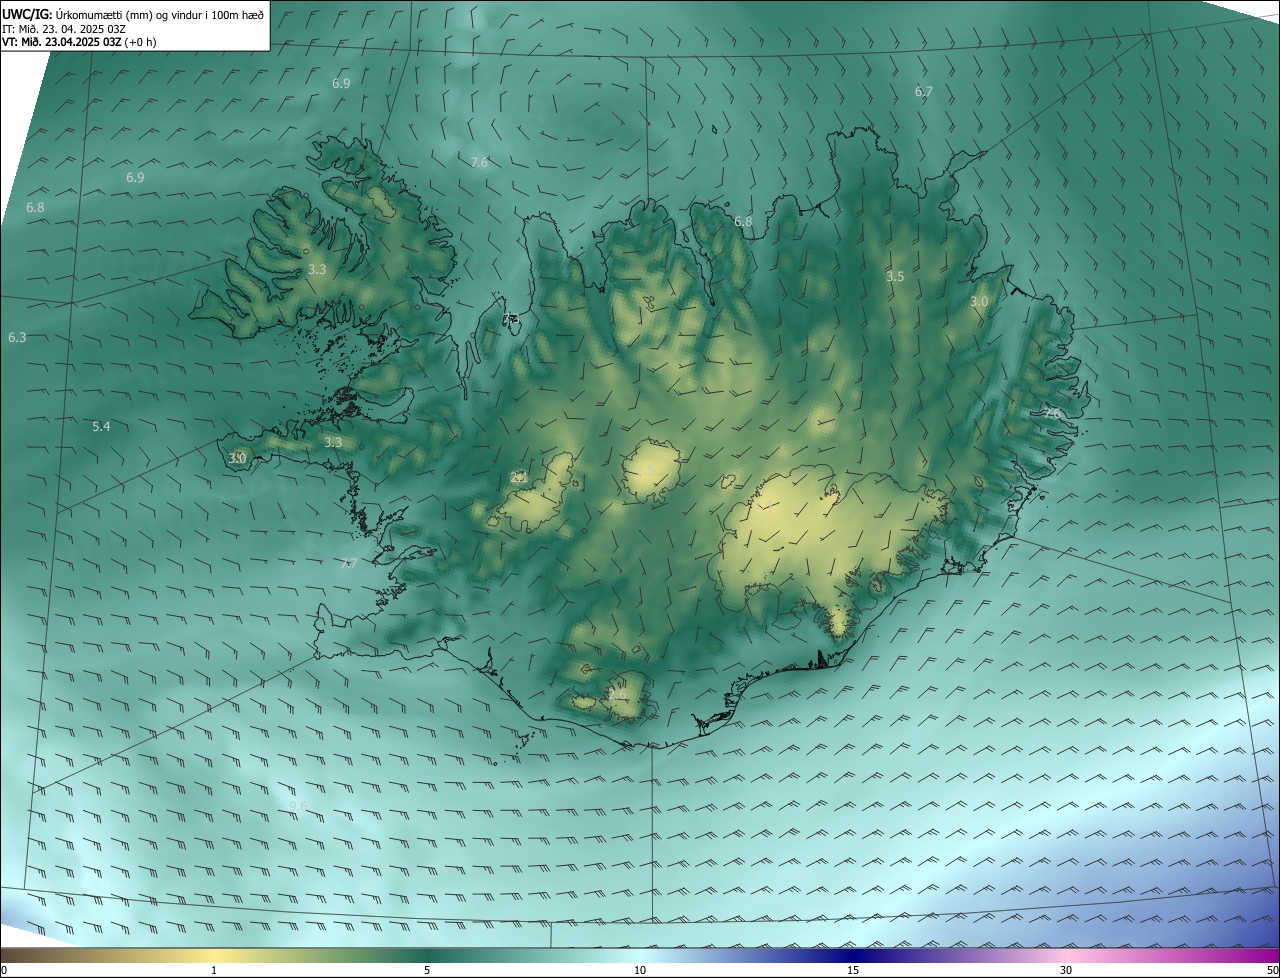The height and width of the screenshot is (978, 1280).
Task: Click the '50' tick label on colour scale
Action: 1271,970
